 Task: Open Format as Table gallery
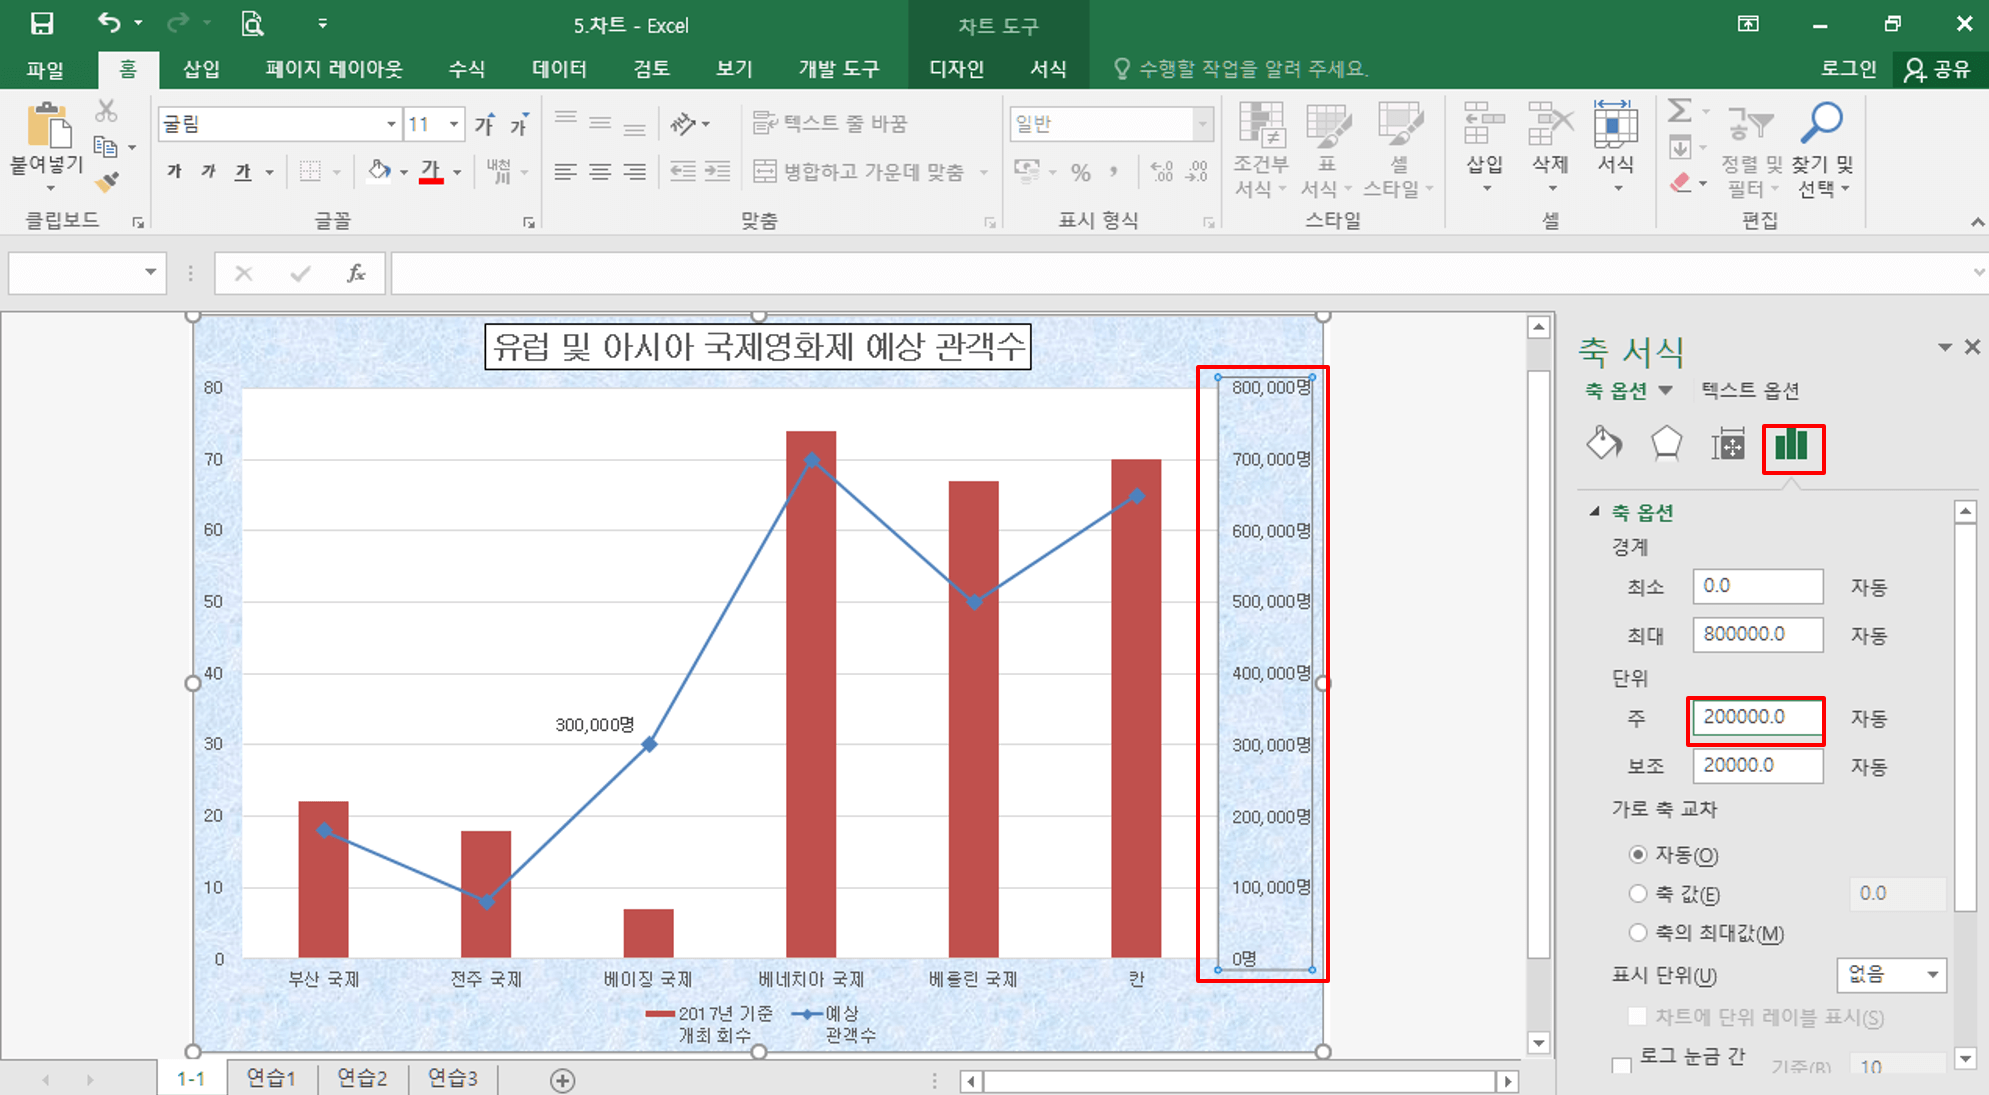[x=1326, y=150]
